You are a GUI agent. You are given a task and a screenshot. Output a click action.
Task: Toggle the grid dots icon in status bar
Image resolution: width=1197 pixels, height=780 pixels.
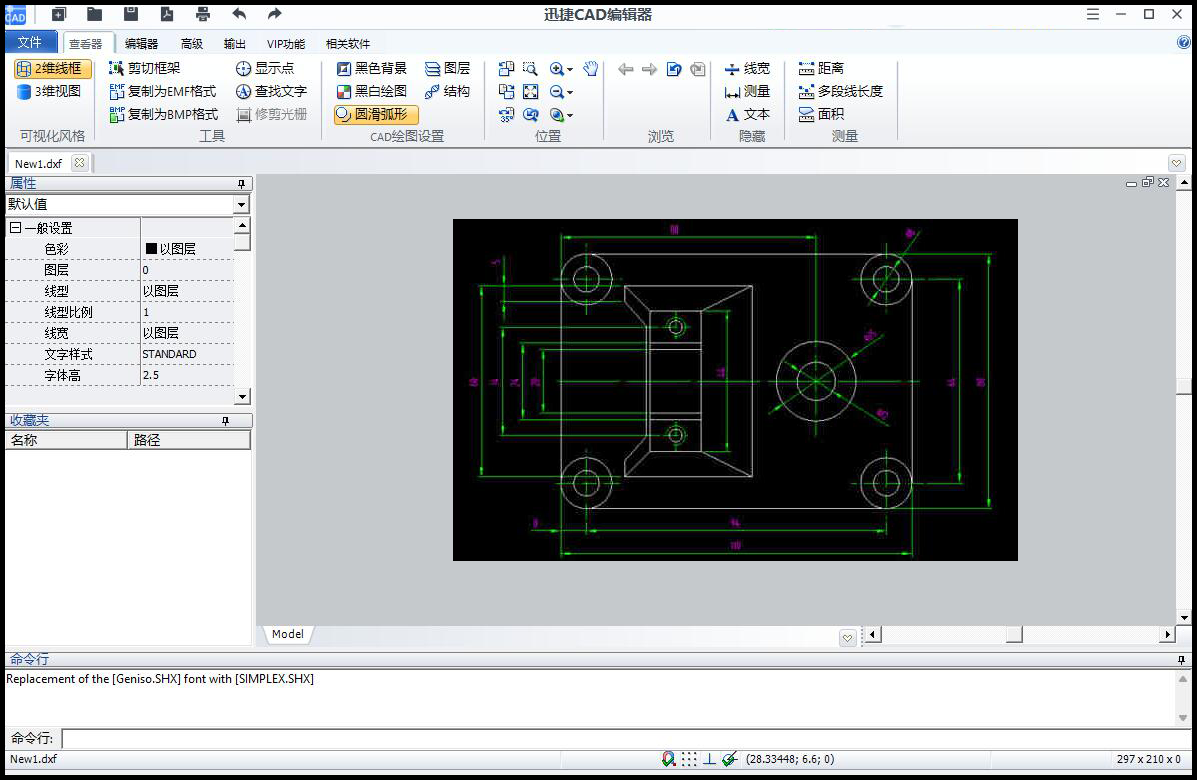(689, 759)
